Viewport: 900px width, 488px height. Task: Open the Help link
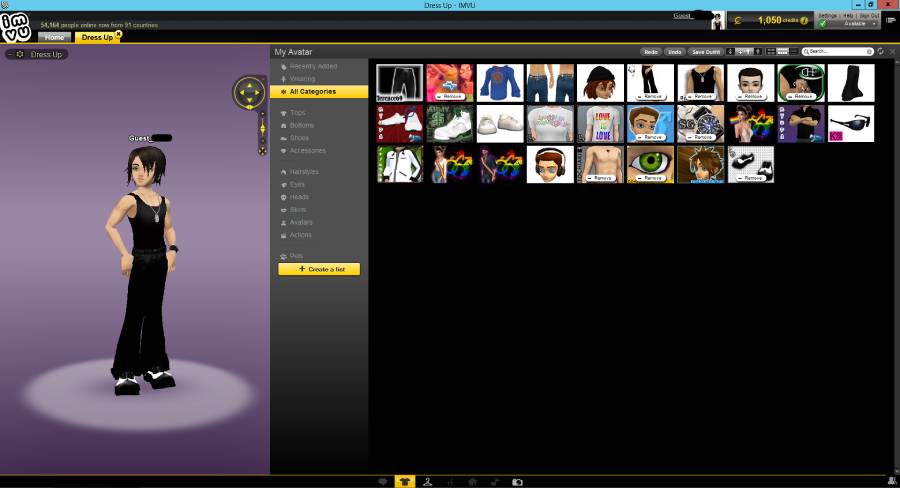(848, 16)
